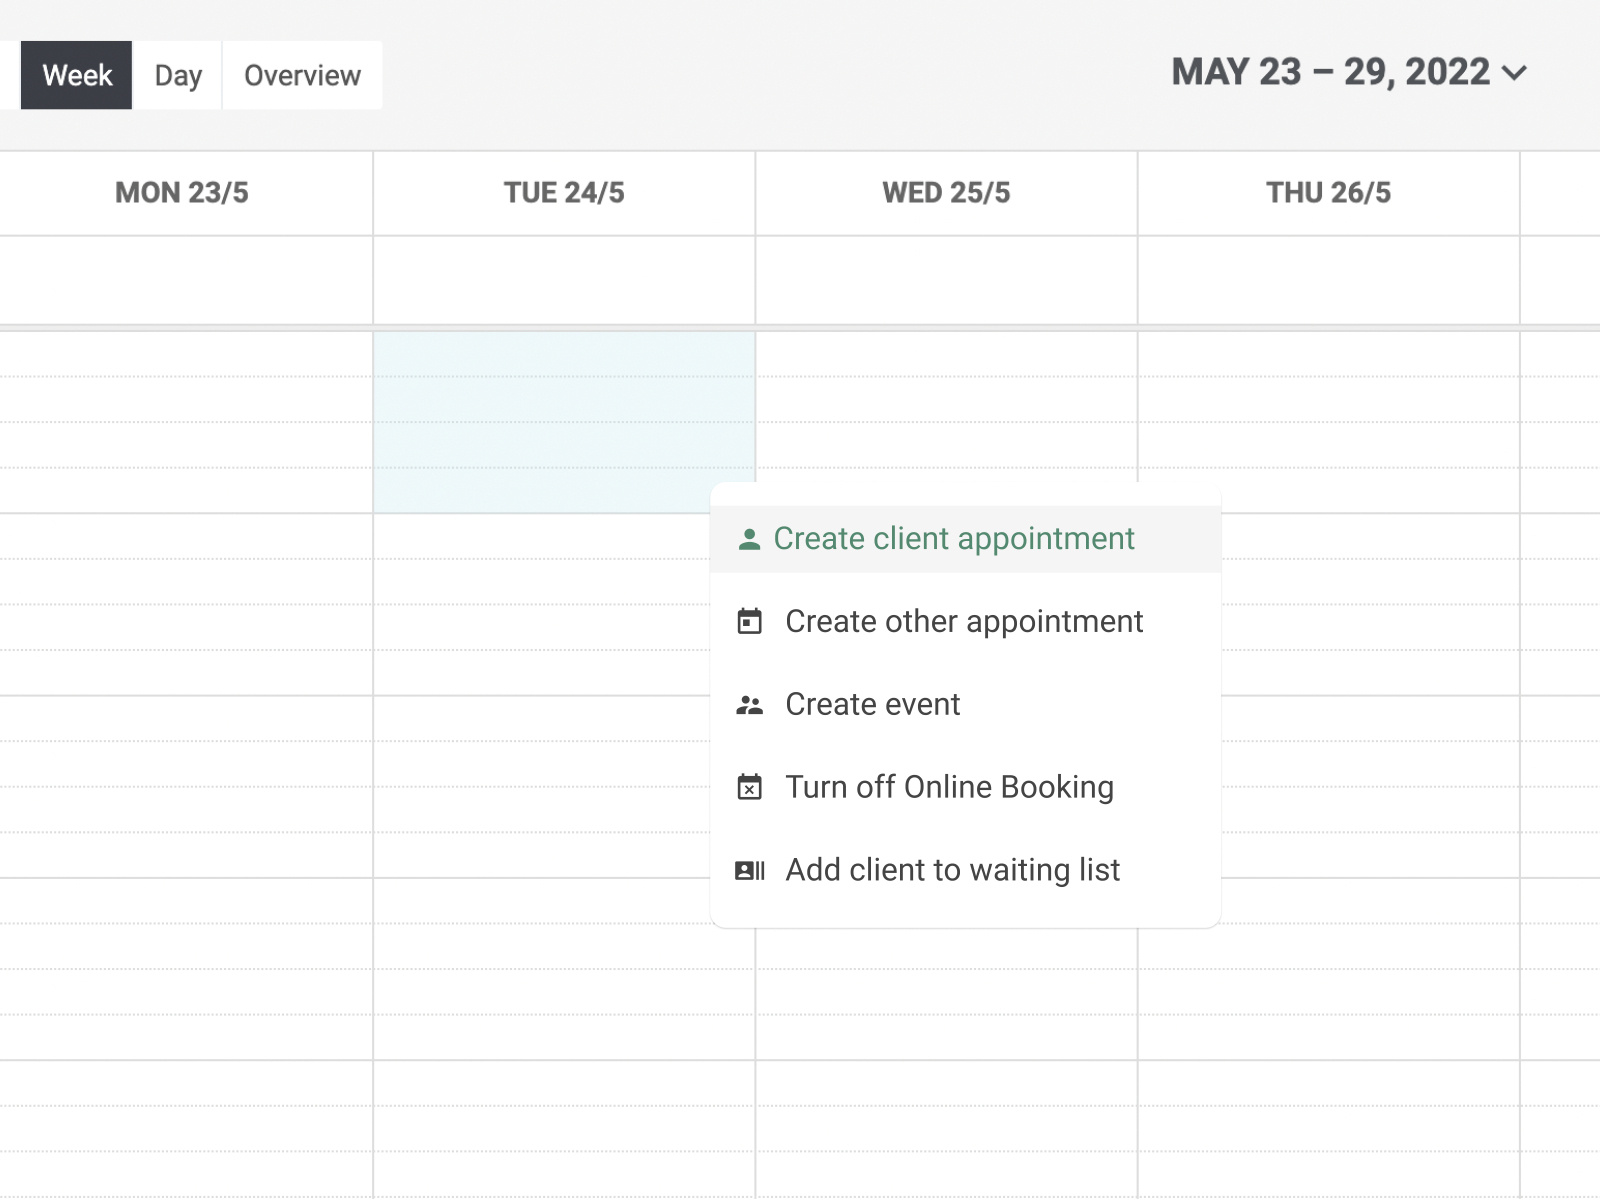
Task: Select the THU 26/5 day header
Action: pyautogui.click(x=1328, y=193)
